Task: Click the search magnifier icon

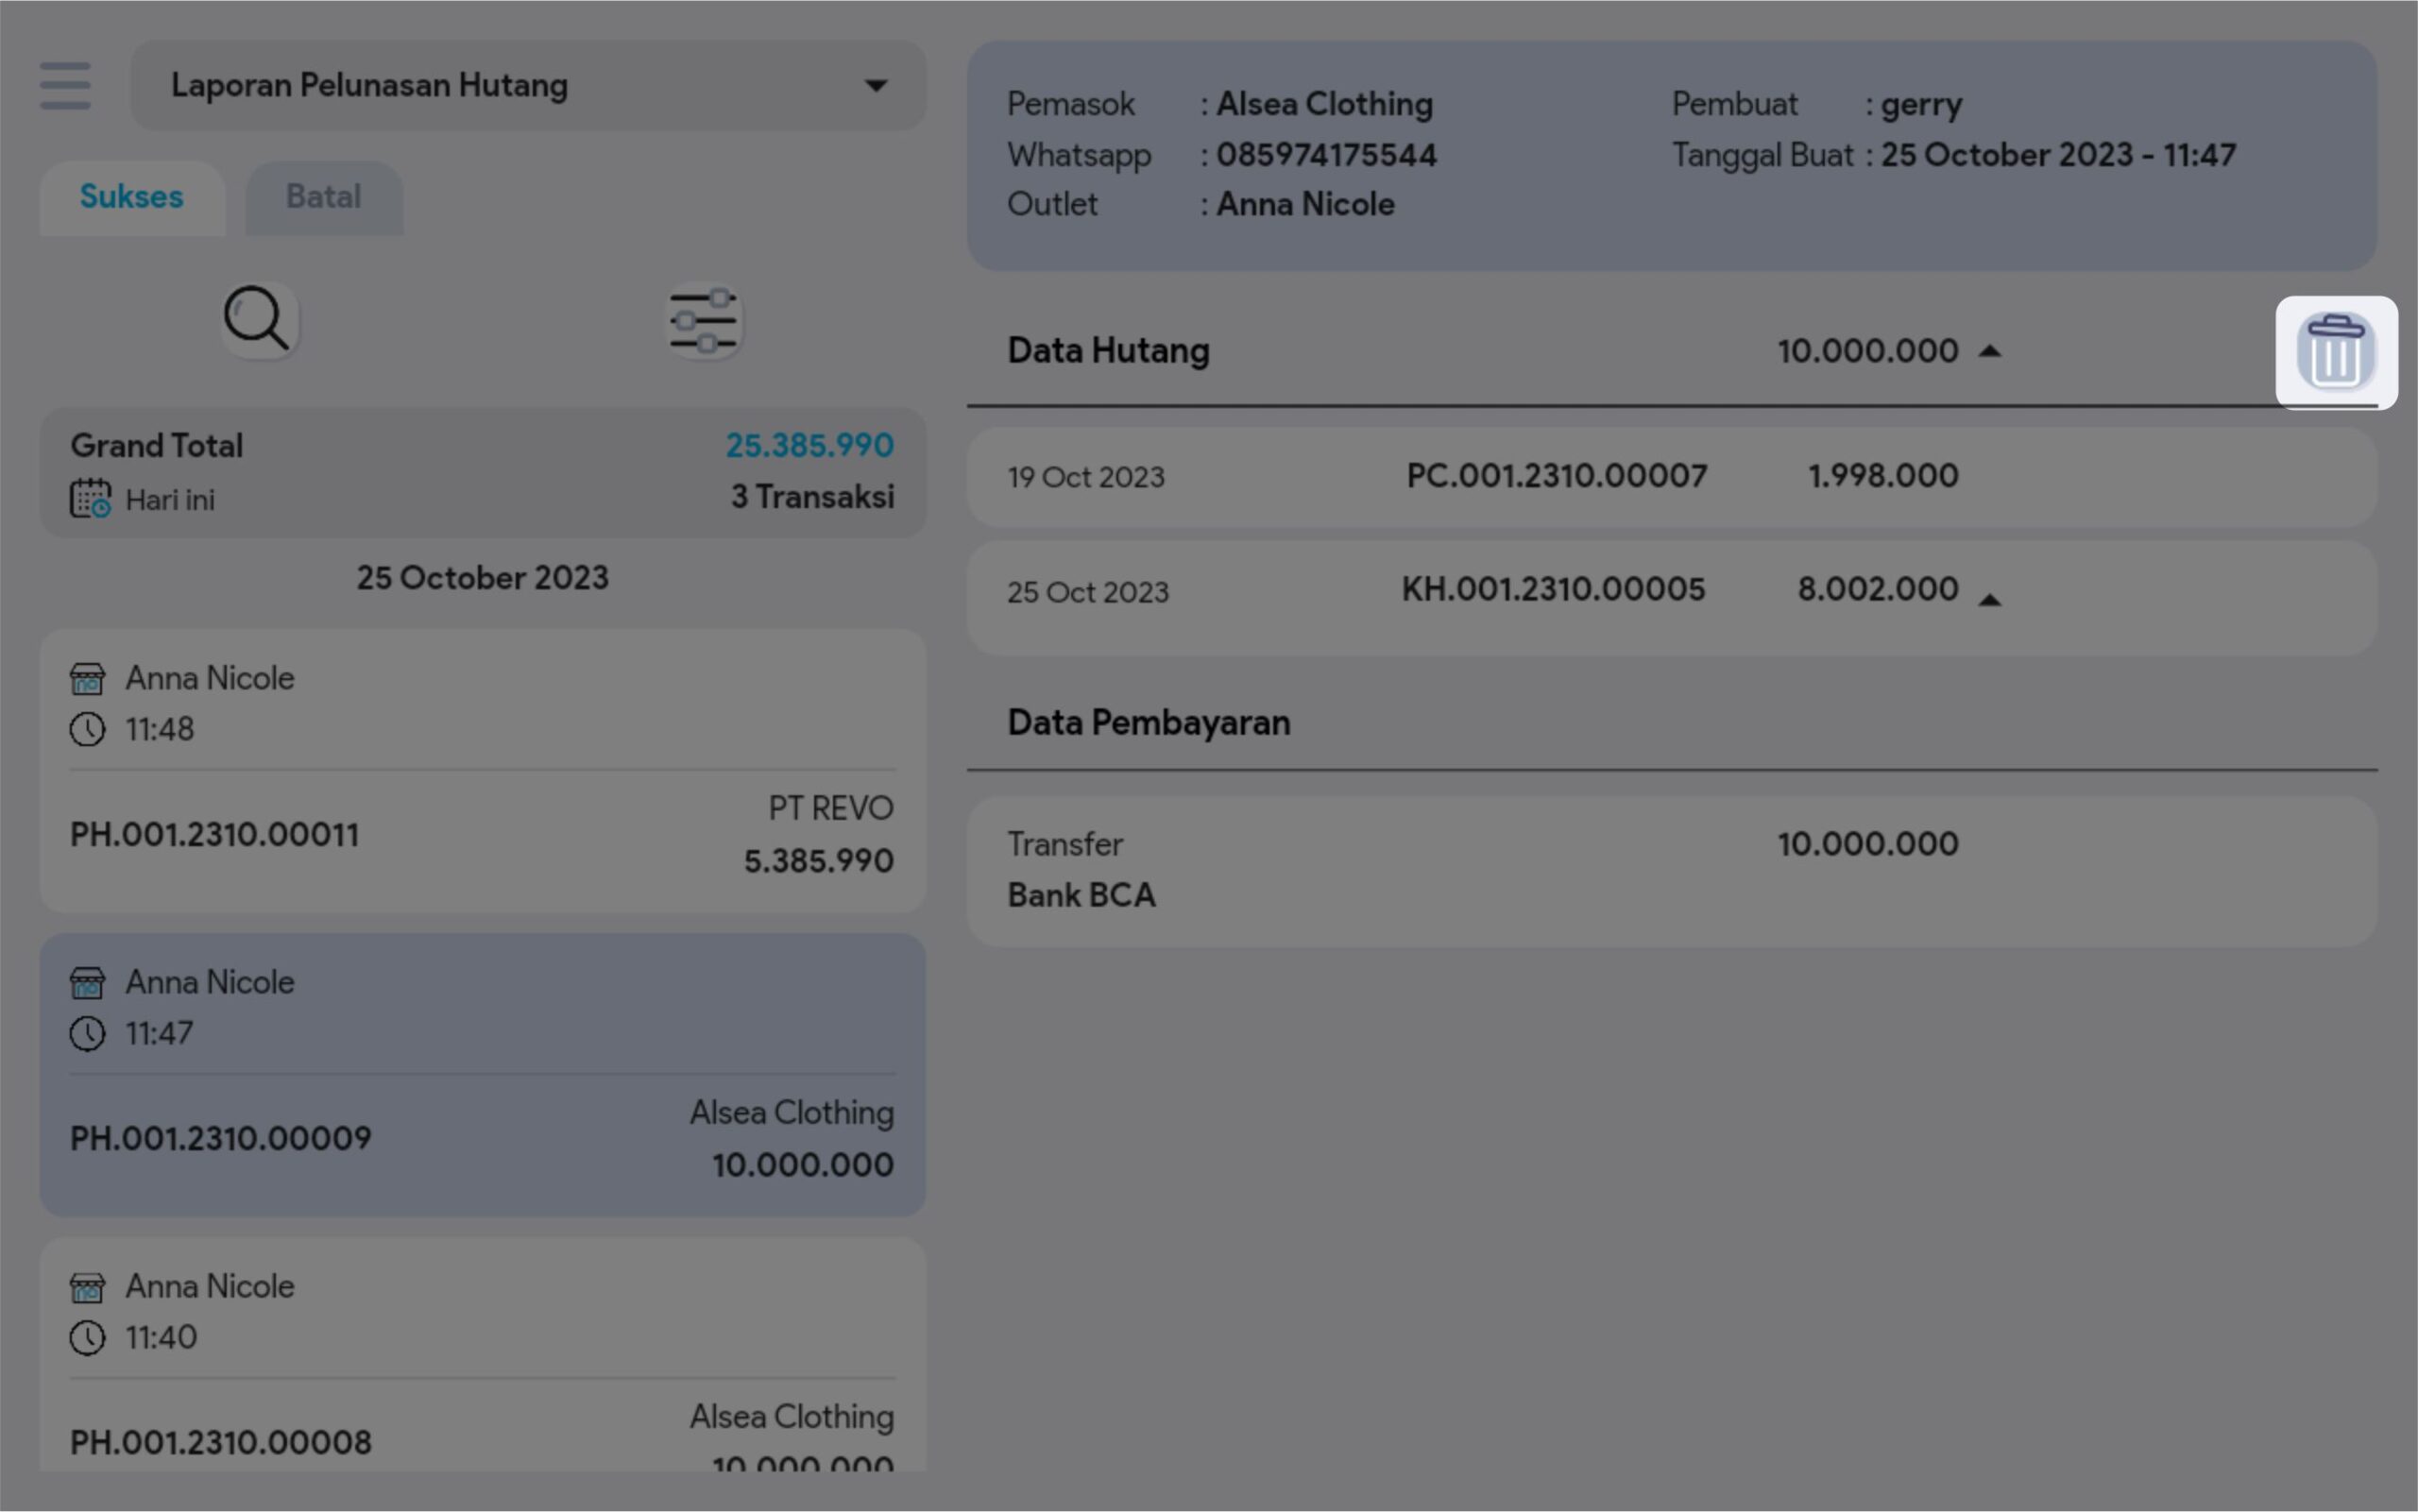Action: pyautogui.click(x=258, y=320)
